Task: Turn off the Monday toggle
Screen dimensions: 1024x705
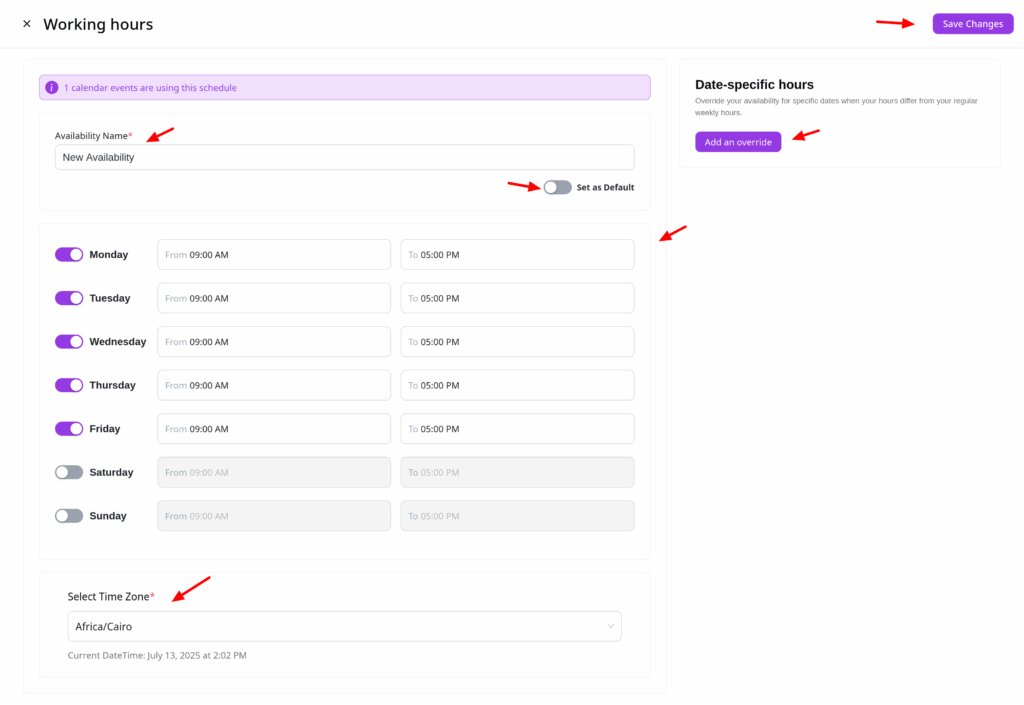Action: pos(69,255)
